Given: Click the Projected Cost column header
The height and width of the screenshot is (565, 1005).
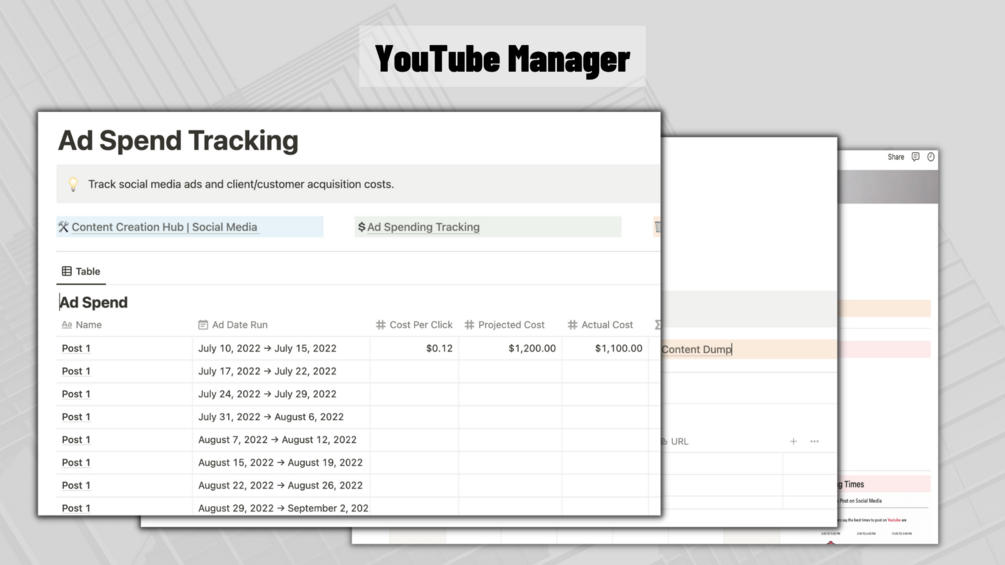Looking at the screenshot, I should click(x=511, y=325).
